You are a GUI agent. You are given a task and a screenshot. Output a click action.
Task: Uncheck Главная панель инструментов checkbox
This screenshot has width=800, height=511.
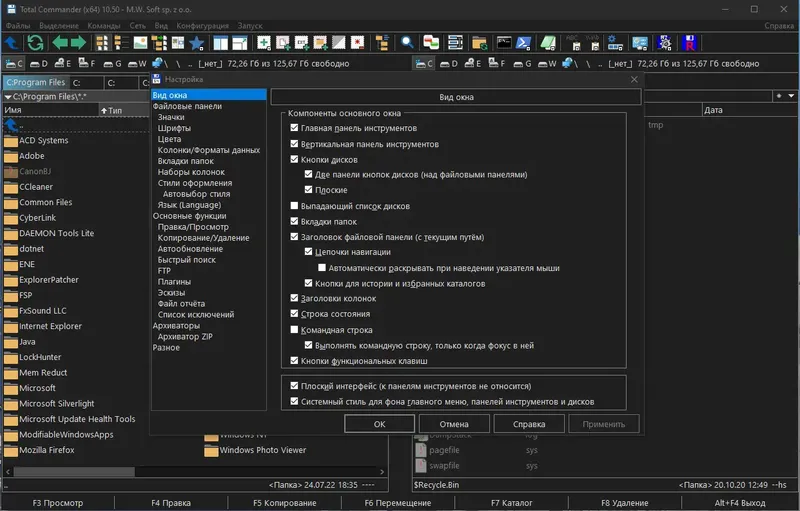294,127
